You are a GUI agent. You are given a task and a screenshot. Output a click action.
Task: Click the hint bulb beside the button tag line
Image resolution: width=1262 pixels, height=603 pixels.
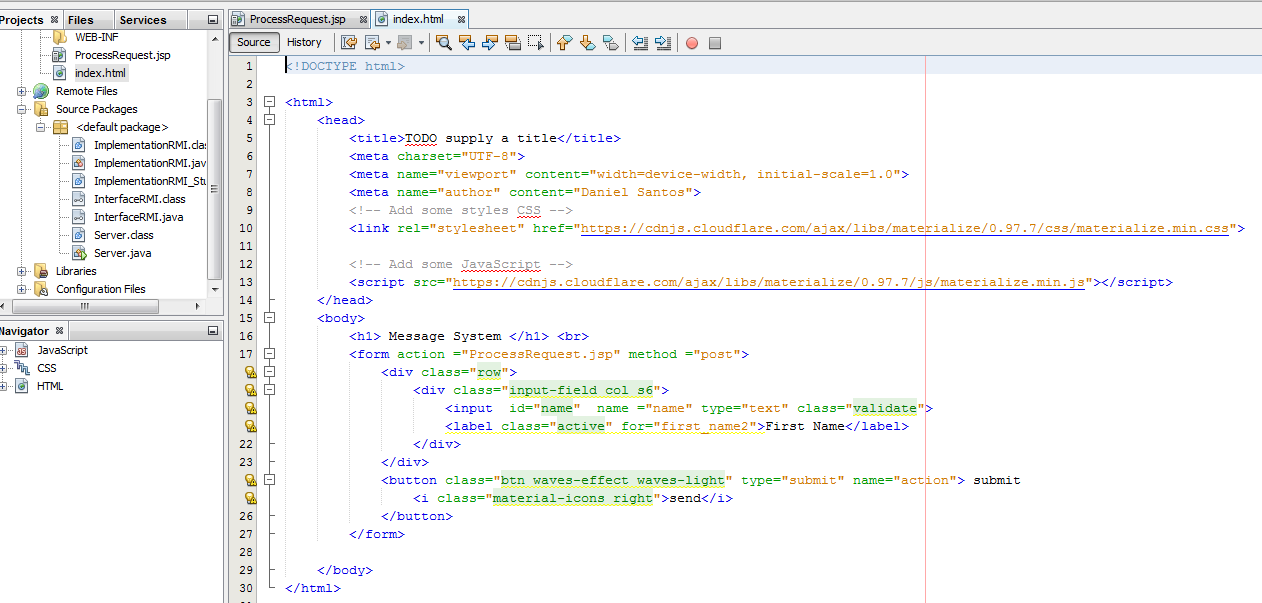click(x=251, y=480)
